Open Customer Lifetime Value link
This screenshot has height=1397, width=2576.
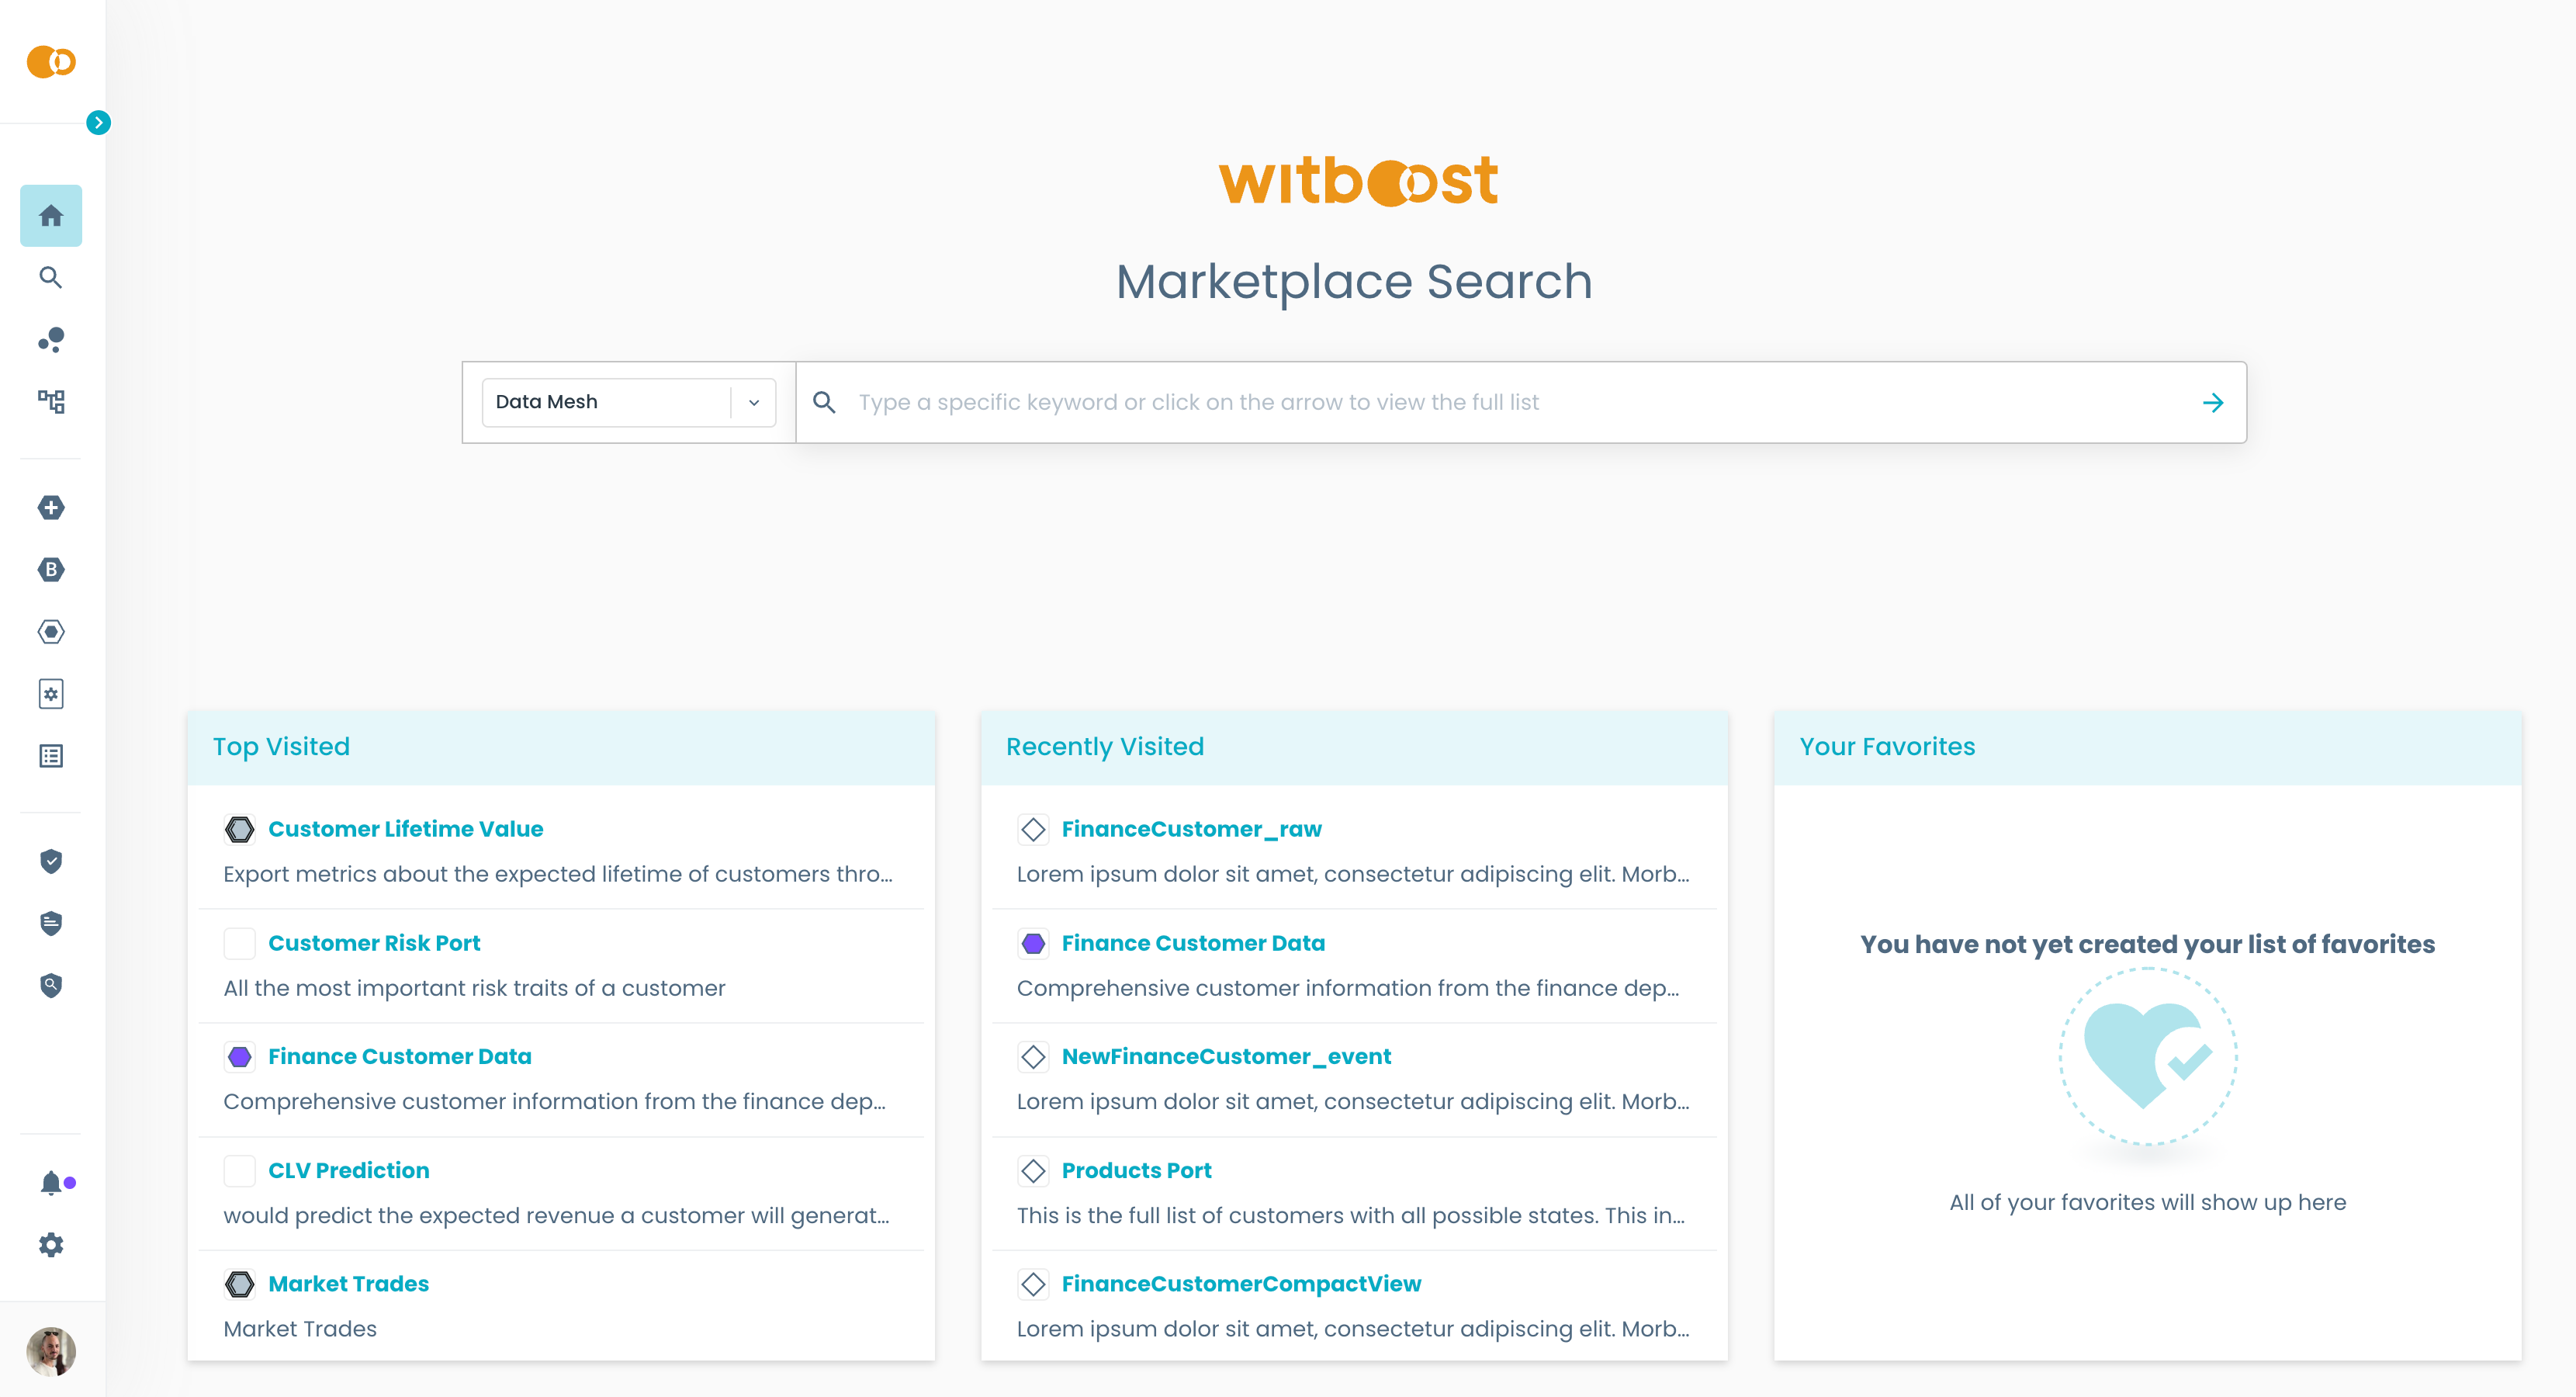405,829
